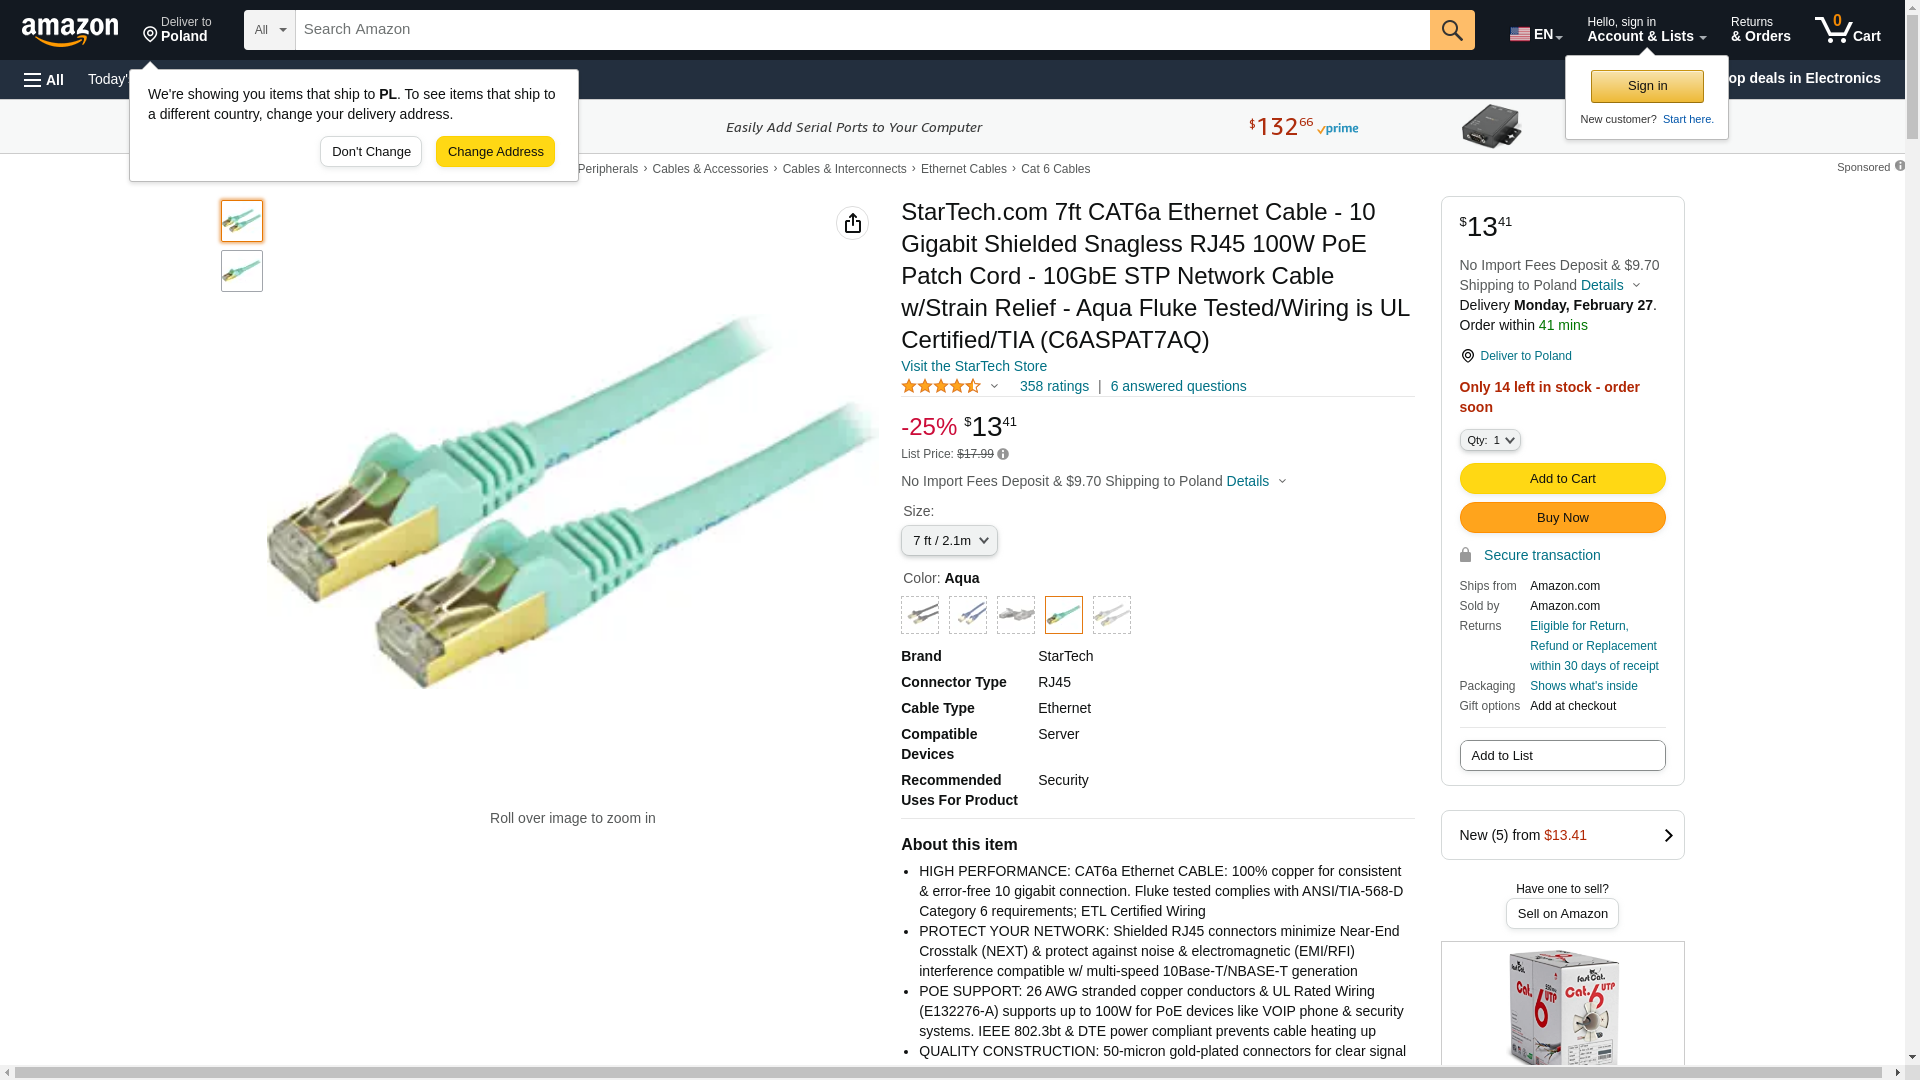Screen dimensions: 1920x1080
Task: Click the Sponsored info icon
Action: [x=1899, y=167]
